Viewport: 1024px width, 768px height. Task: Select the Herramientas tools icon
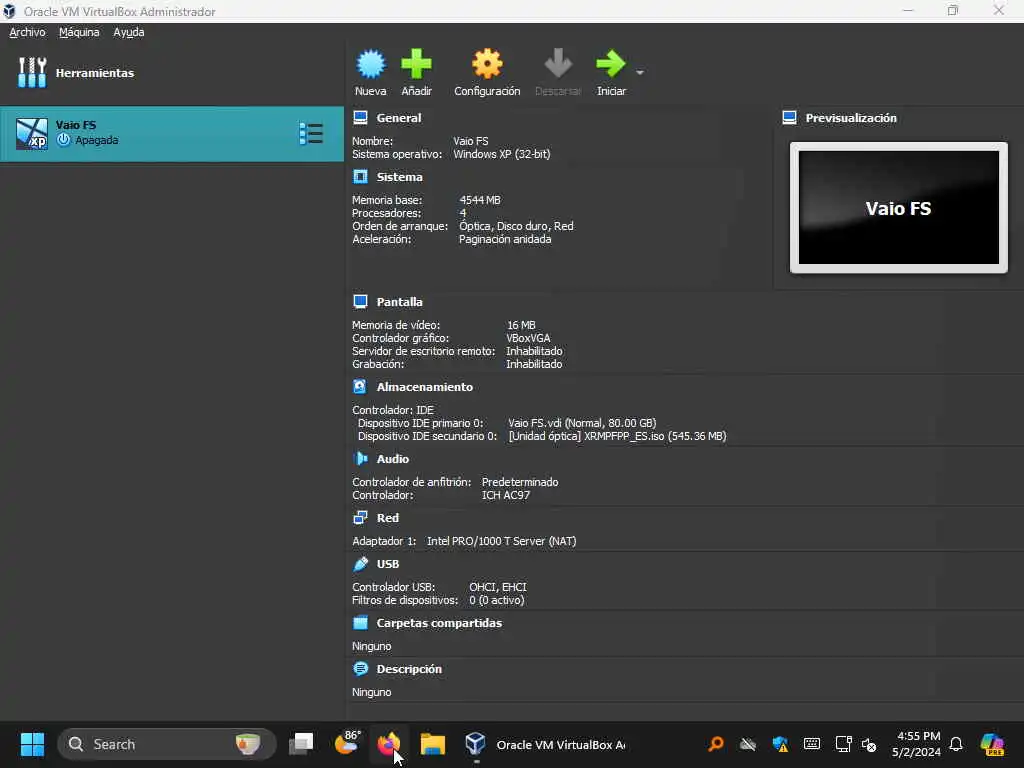point(32,72)
